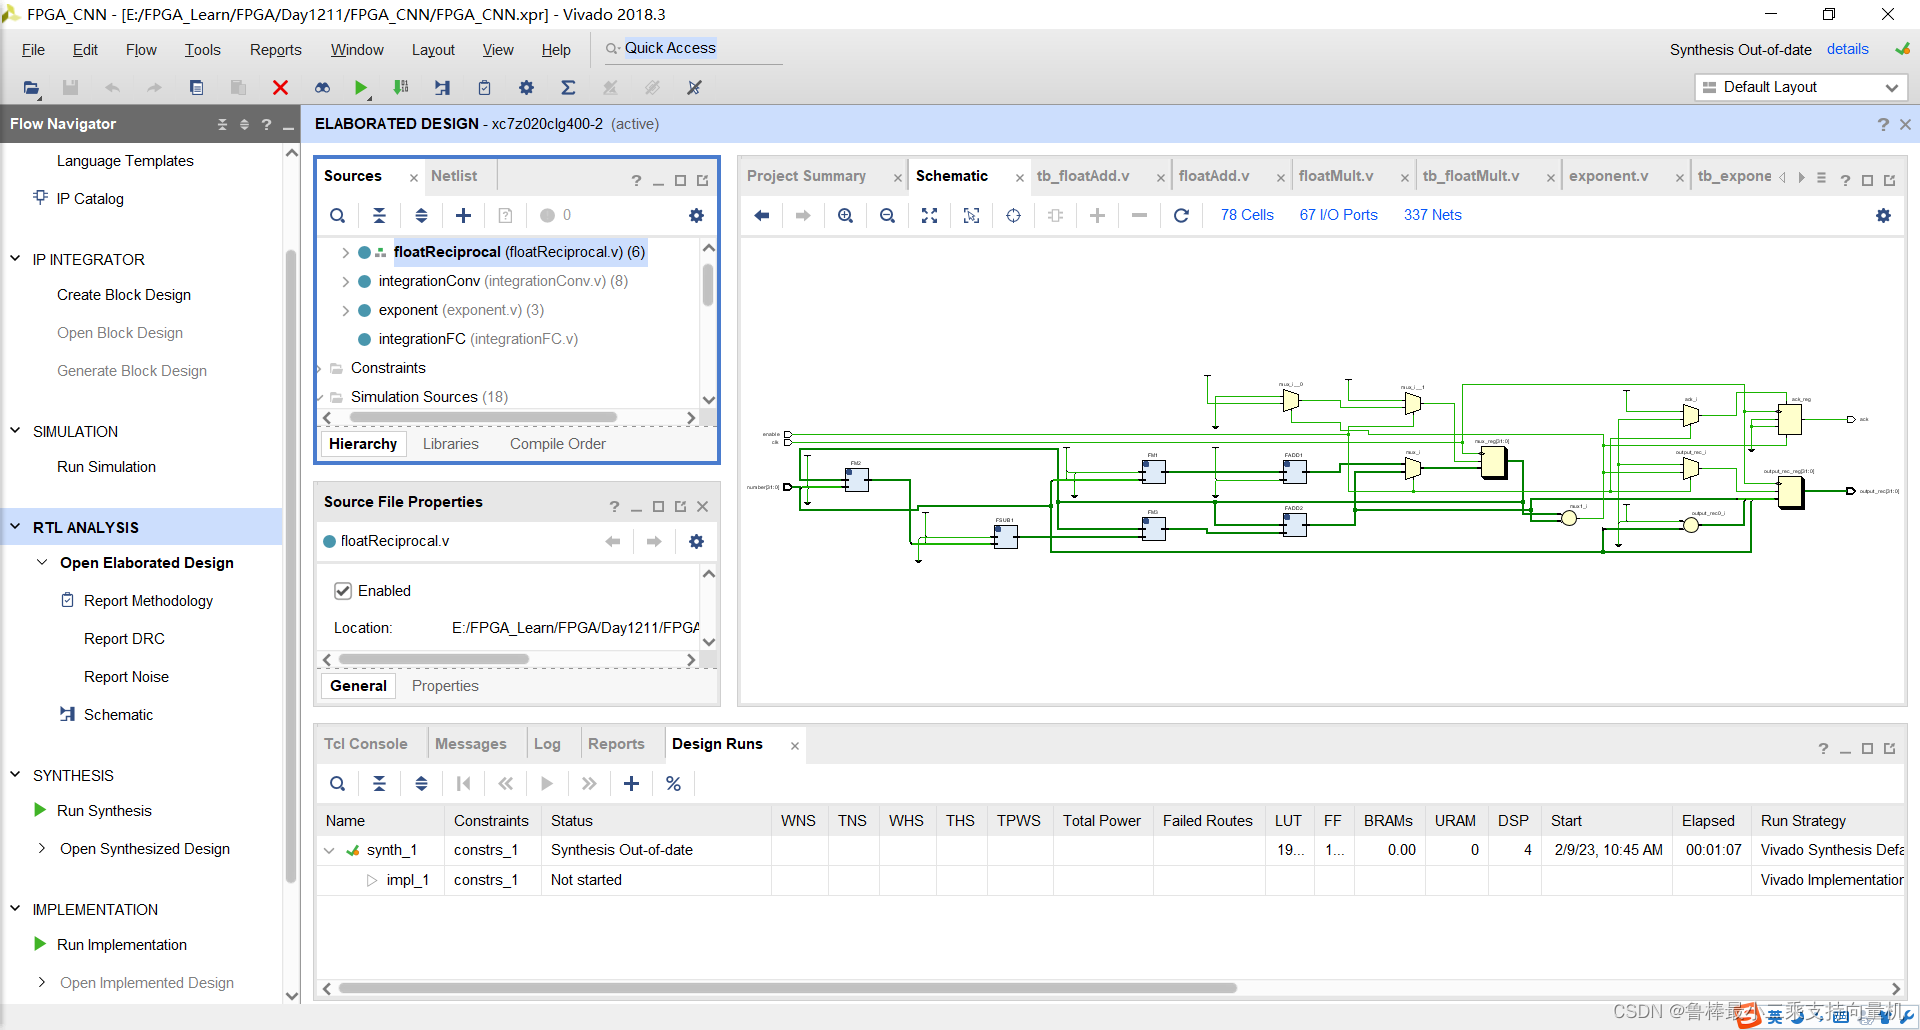Zoom out on the schematic

(888, 215)
